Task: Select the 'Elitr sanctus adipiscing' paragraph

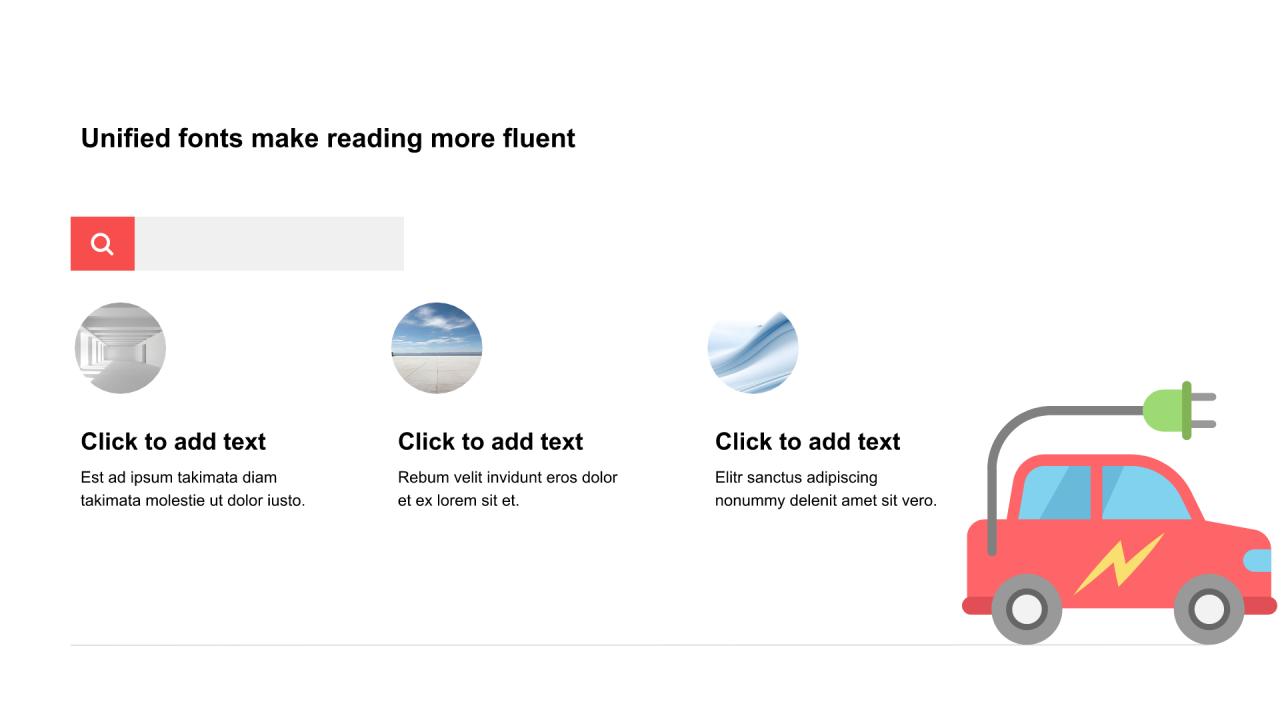Action: (x=826, y=489)
